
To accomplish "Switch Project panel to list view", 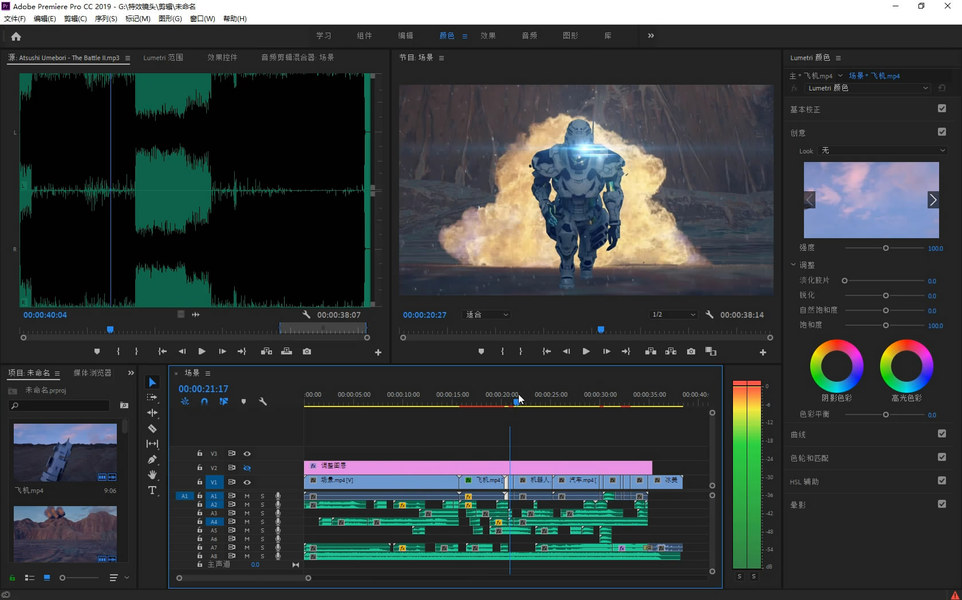I will [29, 578].
